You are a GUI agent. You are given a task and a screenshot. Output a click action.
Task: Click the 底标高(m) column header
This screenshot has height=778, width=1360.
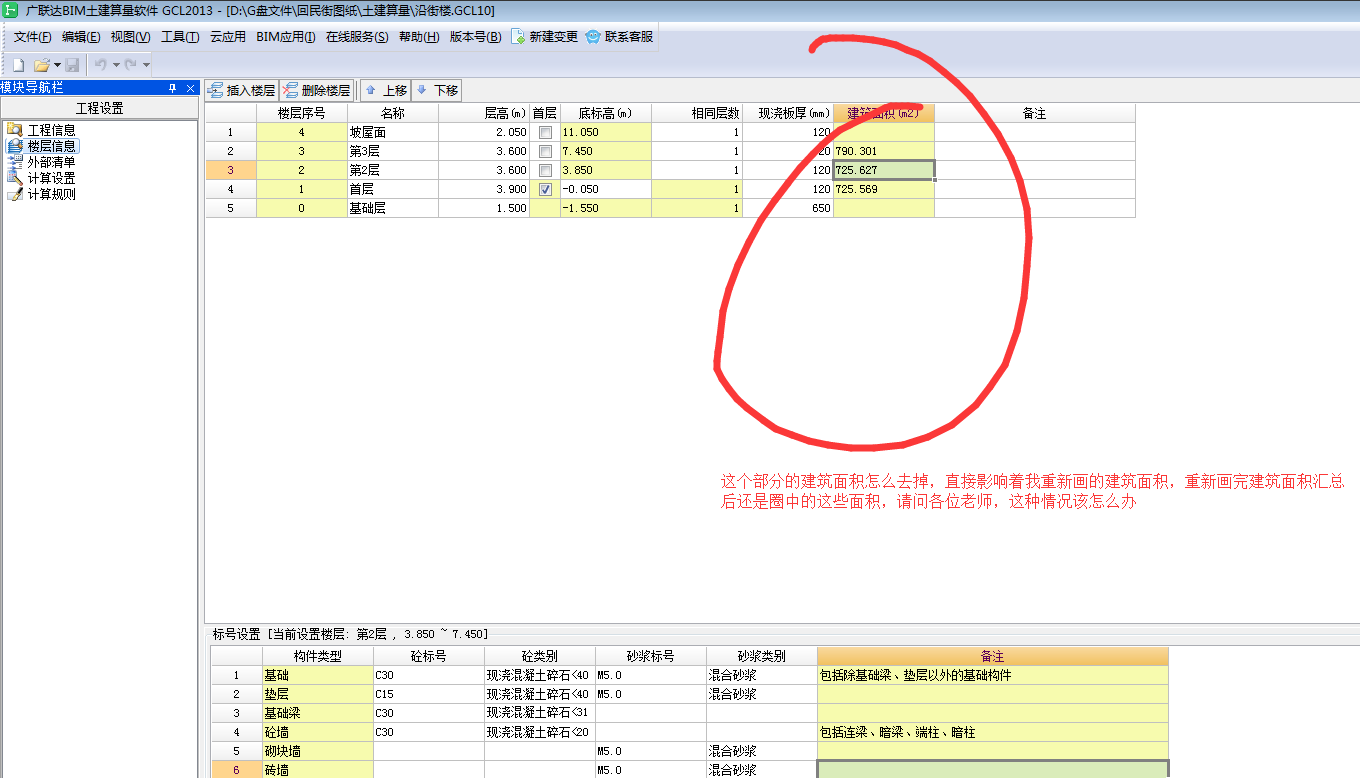point(606,113)
